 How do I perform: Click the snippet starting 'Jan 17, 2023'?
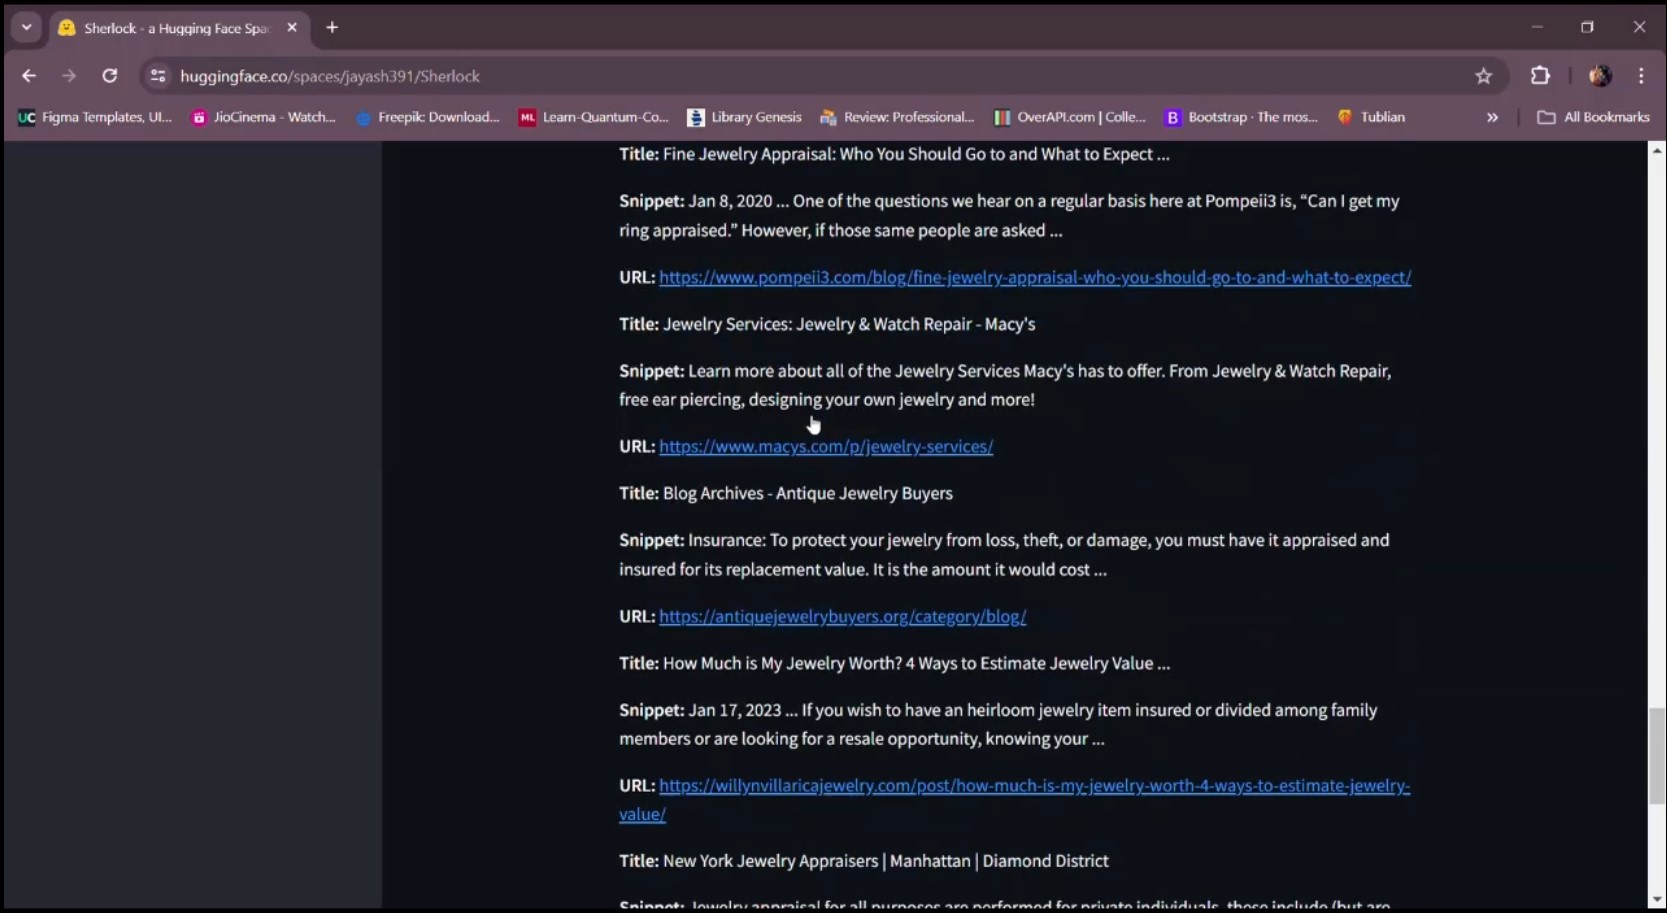click(998, 724)
